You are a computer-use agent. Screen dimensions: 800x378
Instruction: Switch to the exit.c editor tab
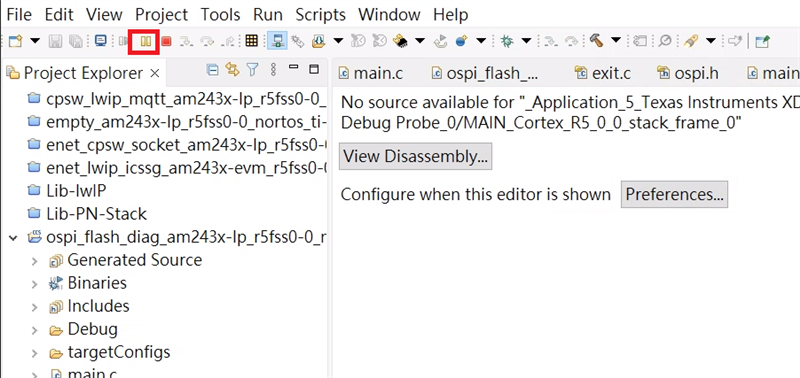pos(603,73)
